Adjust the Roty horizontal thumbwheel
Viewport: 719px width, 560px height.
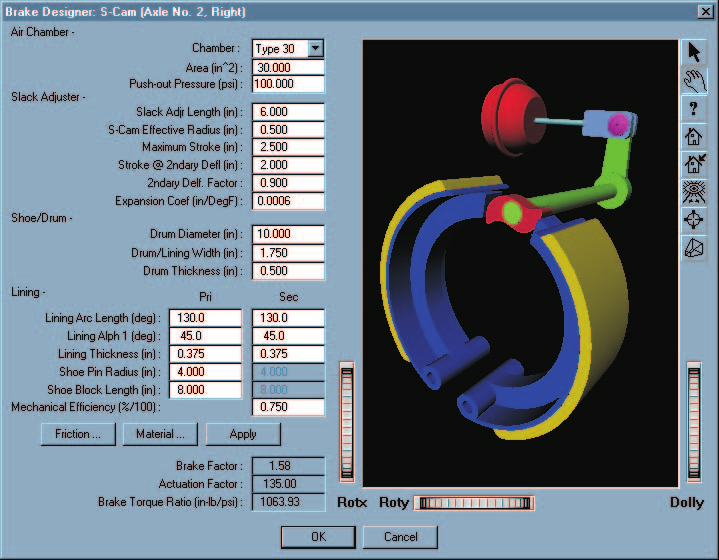point(474,503)
